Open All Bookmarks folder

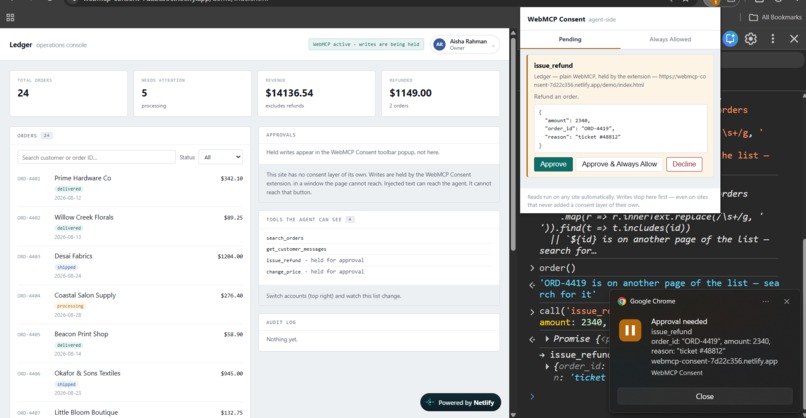pyautogui.click(x=775, y=17)
